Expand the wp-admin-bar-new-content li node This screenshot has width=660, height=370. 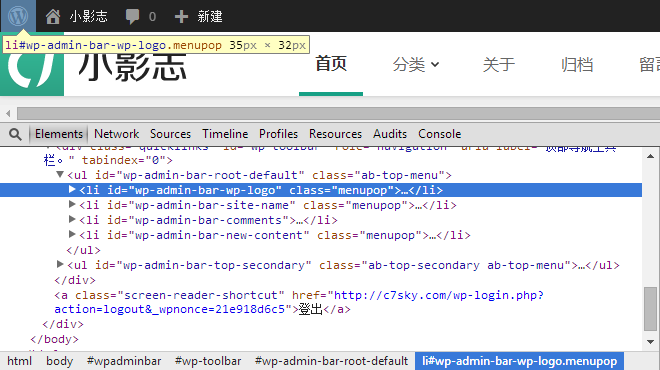(72, 234)
